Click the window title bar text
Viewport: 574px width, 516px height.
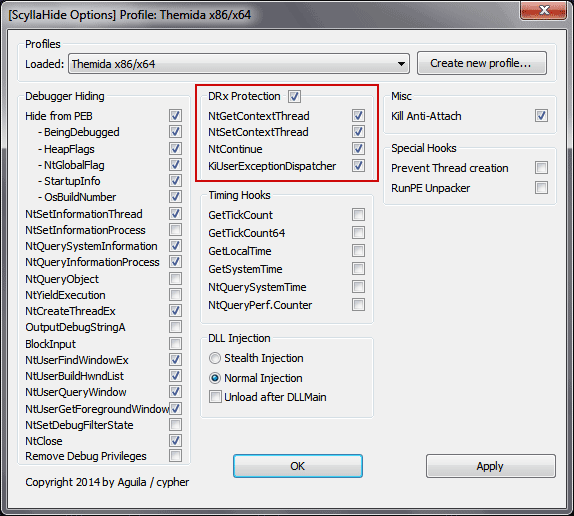click(x=130, y=15)
